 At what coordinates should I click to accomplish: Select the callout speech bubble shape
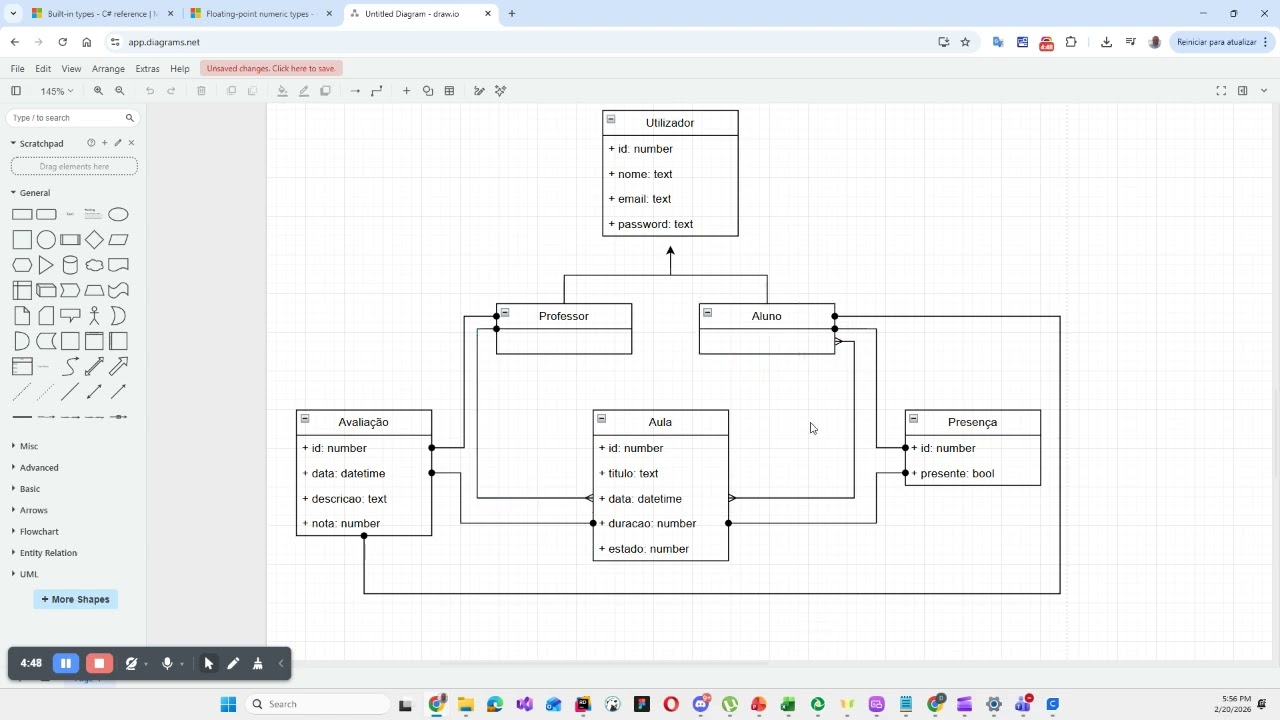70,316
